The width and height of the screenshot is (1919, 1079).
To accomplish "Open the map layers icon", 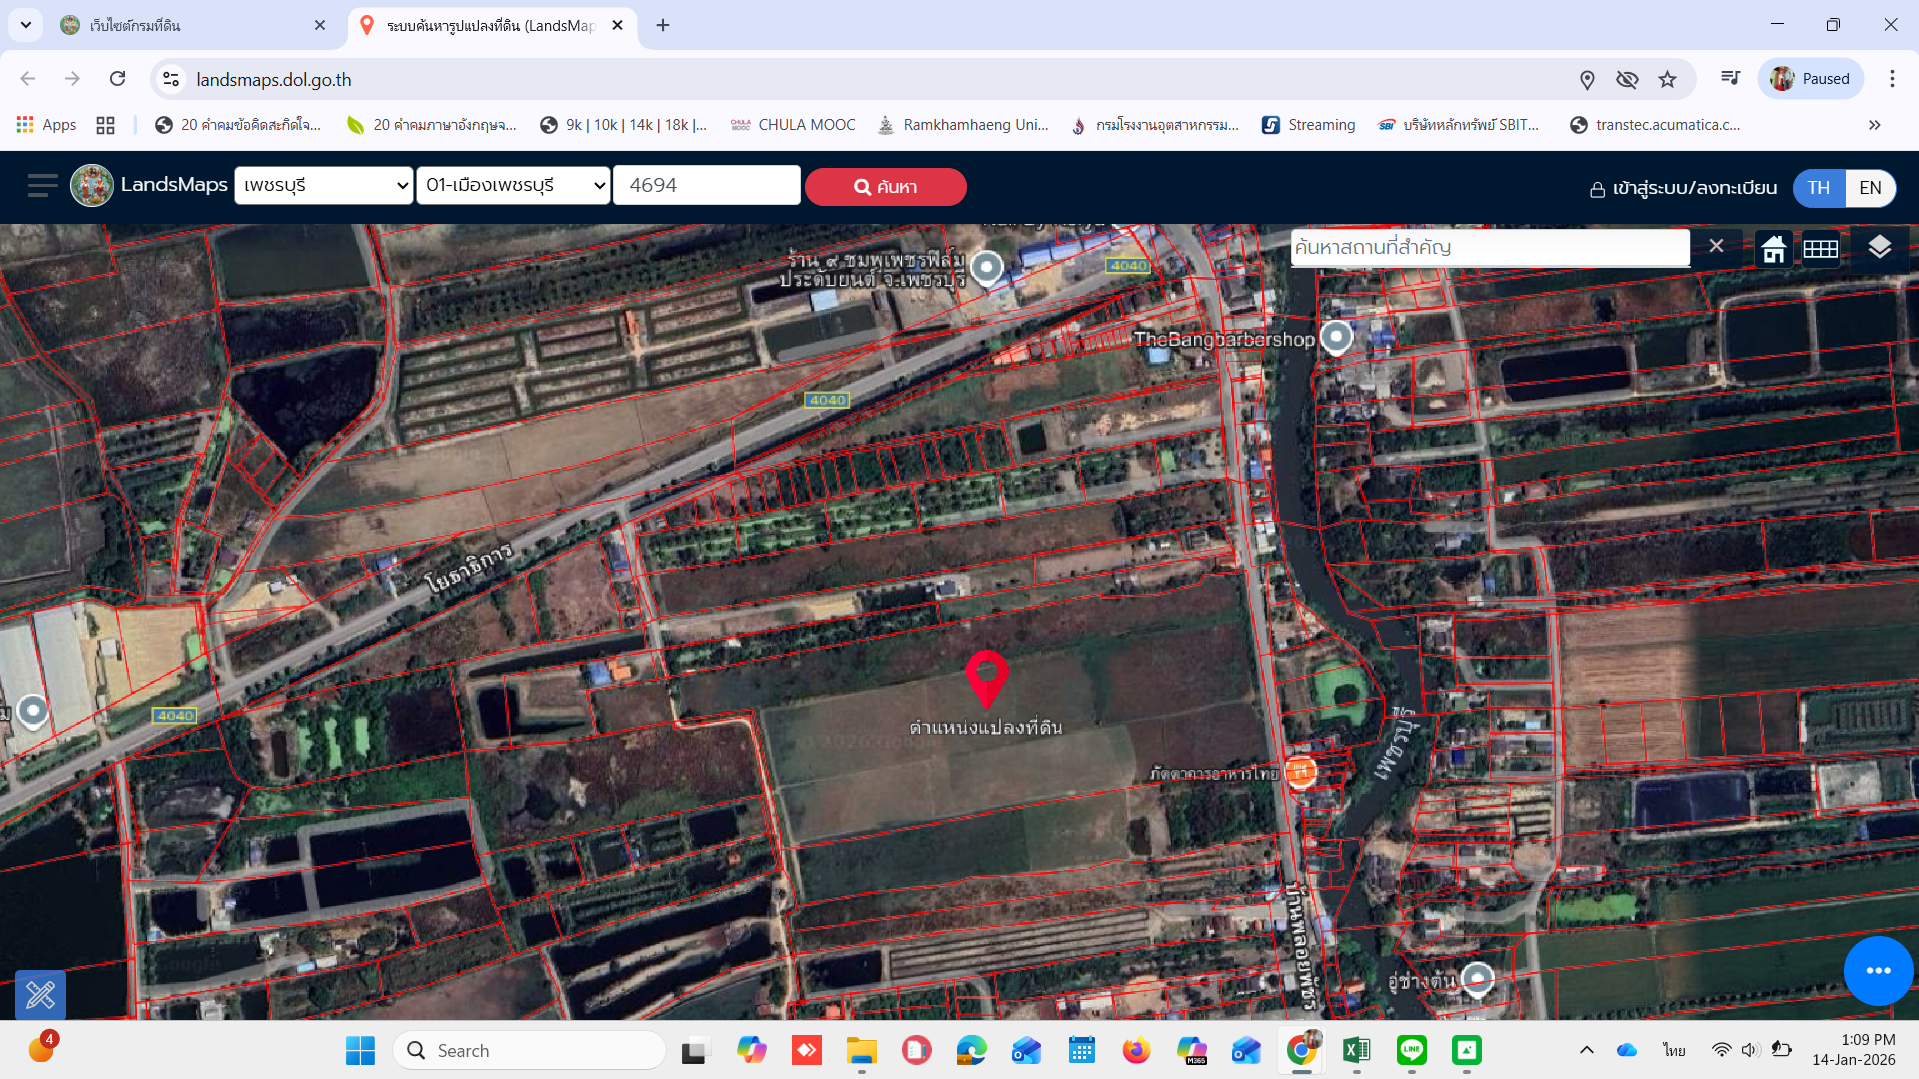I will coord(1879,247).
